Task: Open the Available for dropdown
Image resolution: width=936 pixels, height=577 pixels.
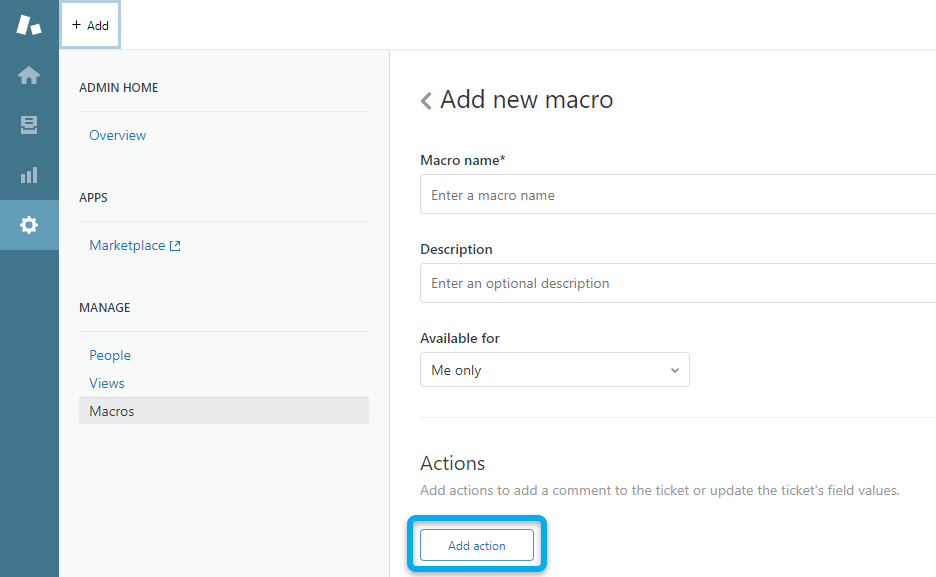Action: (x=554, y=370)
